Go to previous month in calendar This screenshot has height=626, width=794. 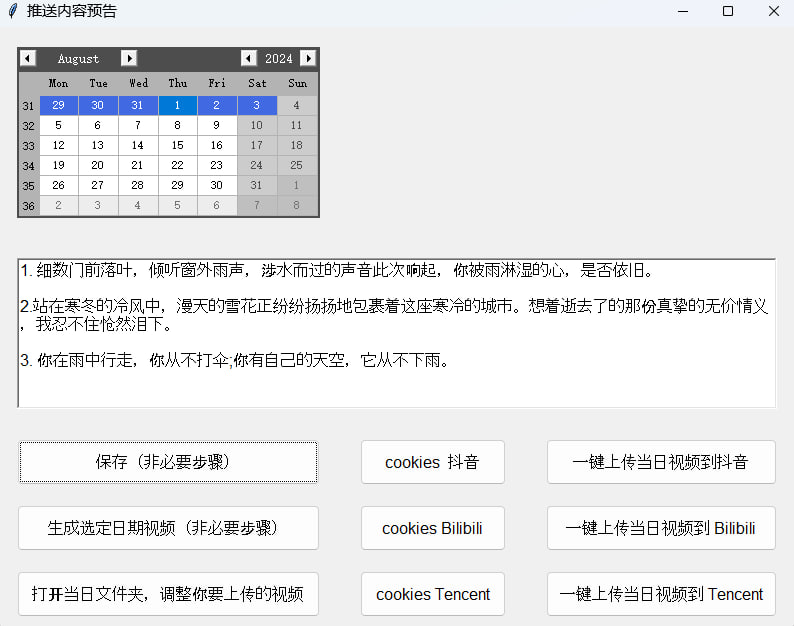tap(28, 59)
